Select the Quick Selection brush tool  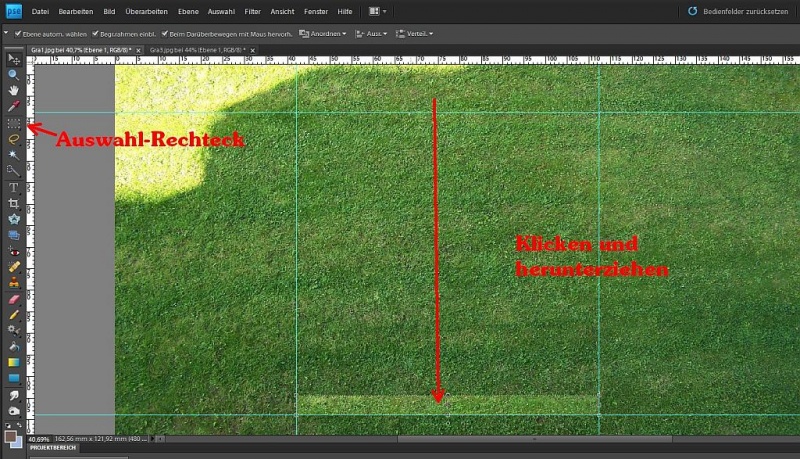point(14,171)
